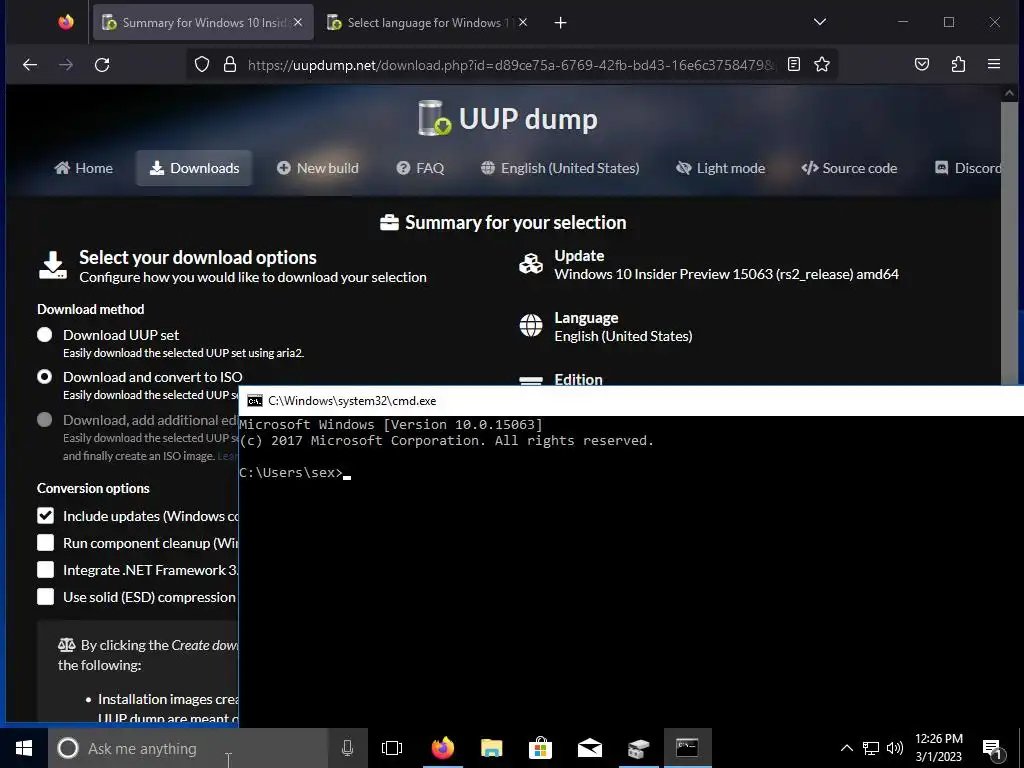Open the box-shaped app icon beside Mail on the taskbar
This screenshot has height=768, width=1024.
coord(638,748)
